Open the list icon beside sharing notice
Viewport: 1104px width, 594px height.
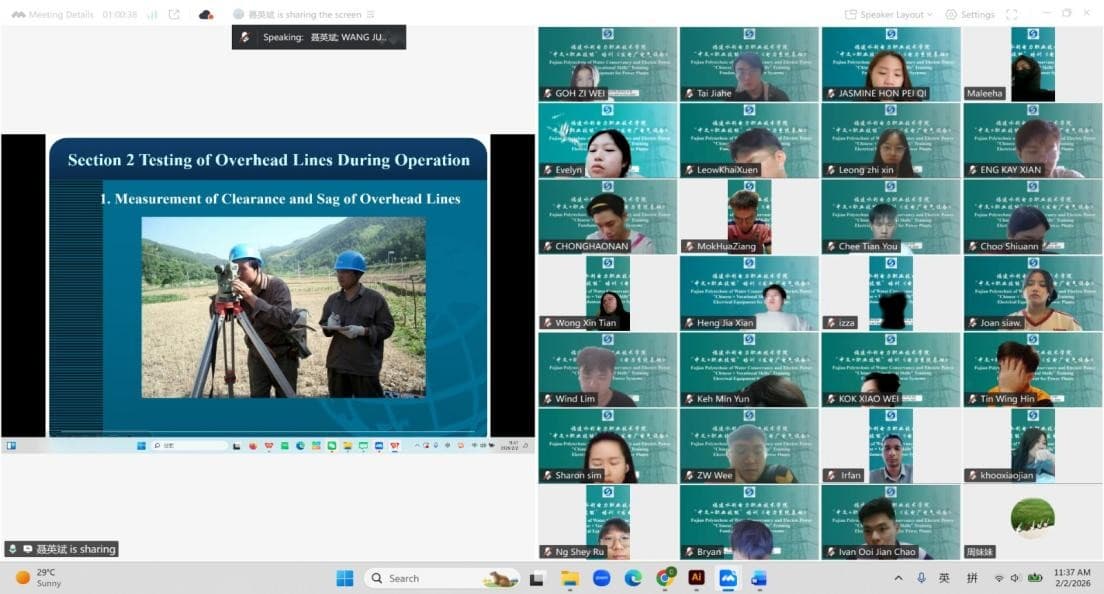(370, 14)
